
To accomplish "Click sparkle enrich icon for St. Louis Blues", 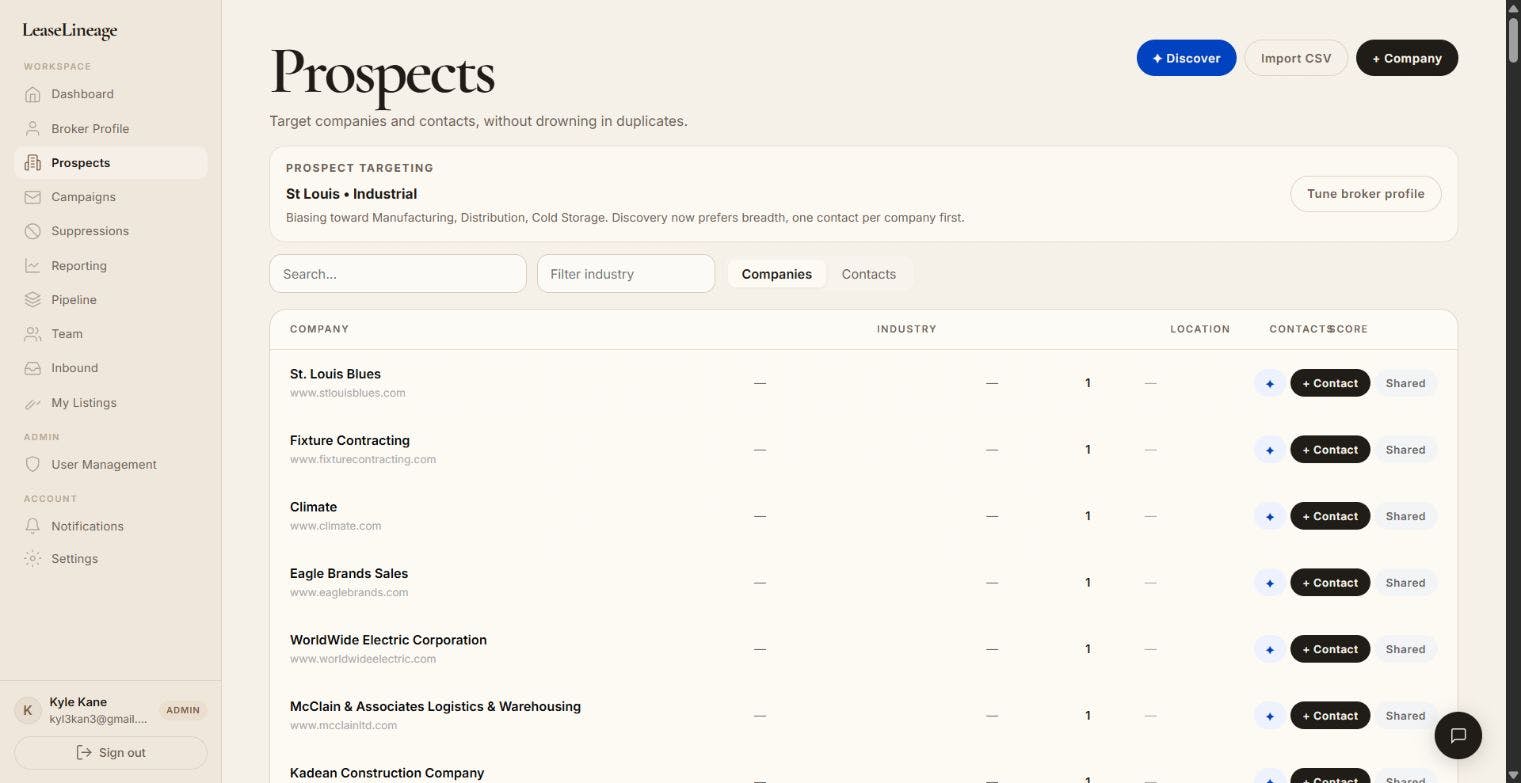I will (1270, 383).
